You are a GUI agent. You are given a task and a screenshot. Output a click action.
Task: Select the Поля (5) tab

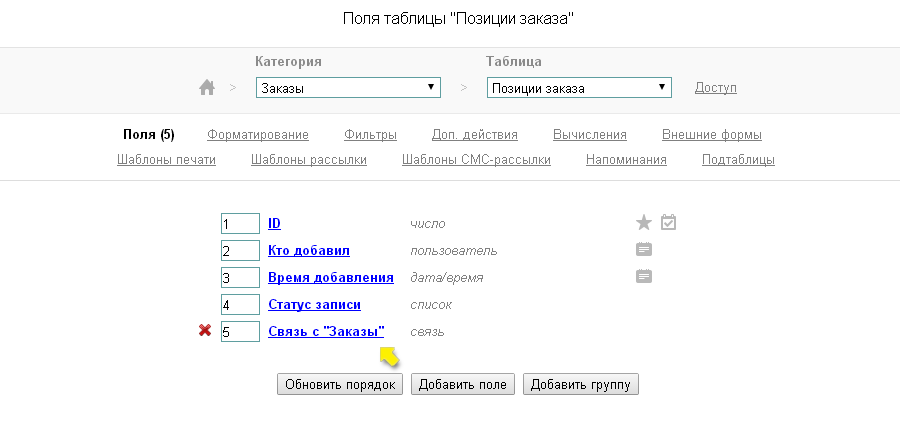click(149, 135)
